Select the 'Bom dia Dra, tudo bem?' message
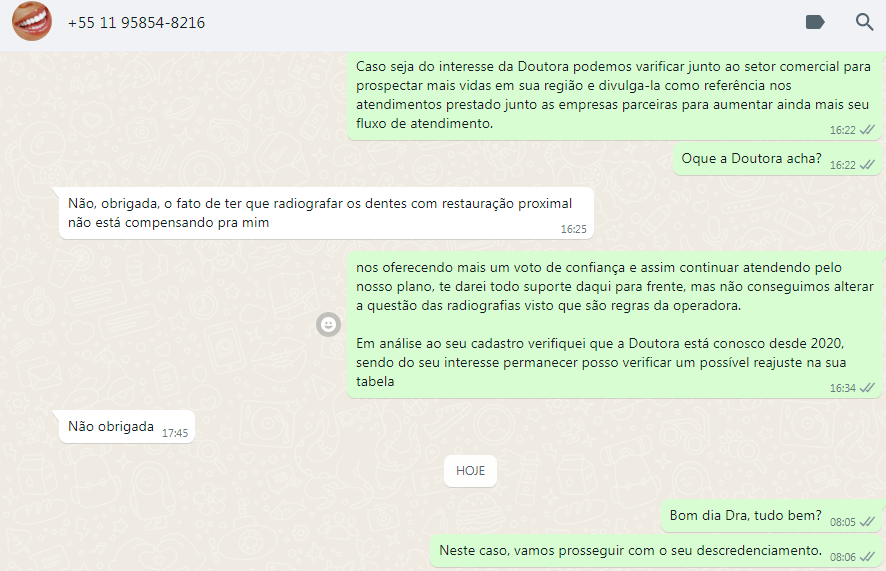 [x=771, y=516]
